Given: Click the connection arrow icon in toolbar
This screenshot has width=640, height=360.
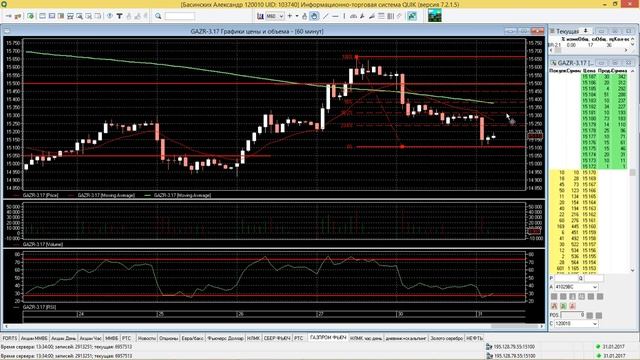Looking at the screenshot, I should coord(8,16).
